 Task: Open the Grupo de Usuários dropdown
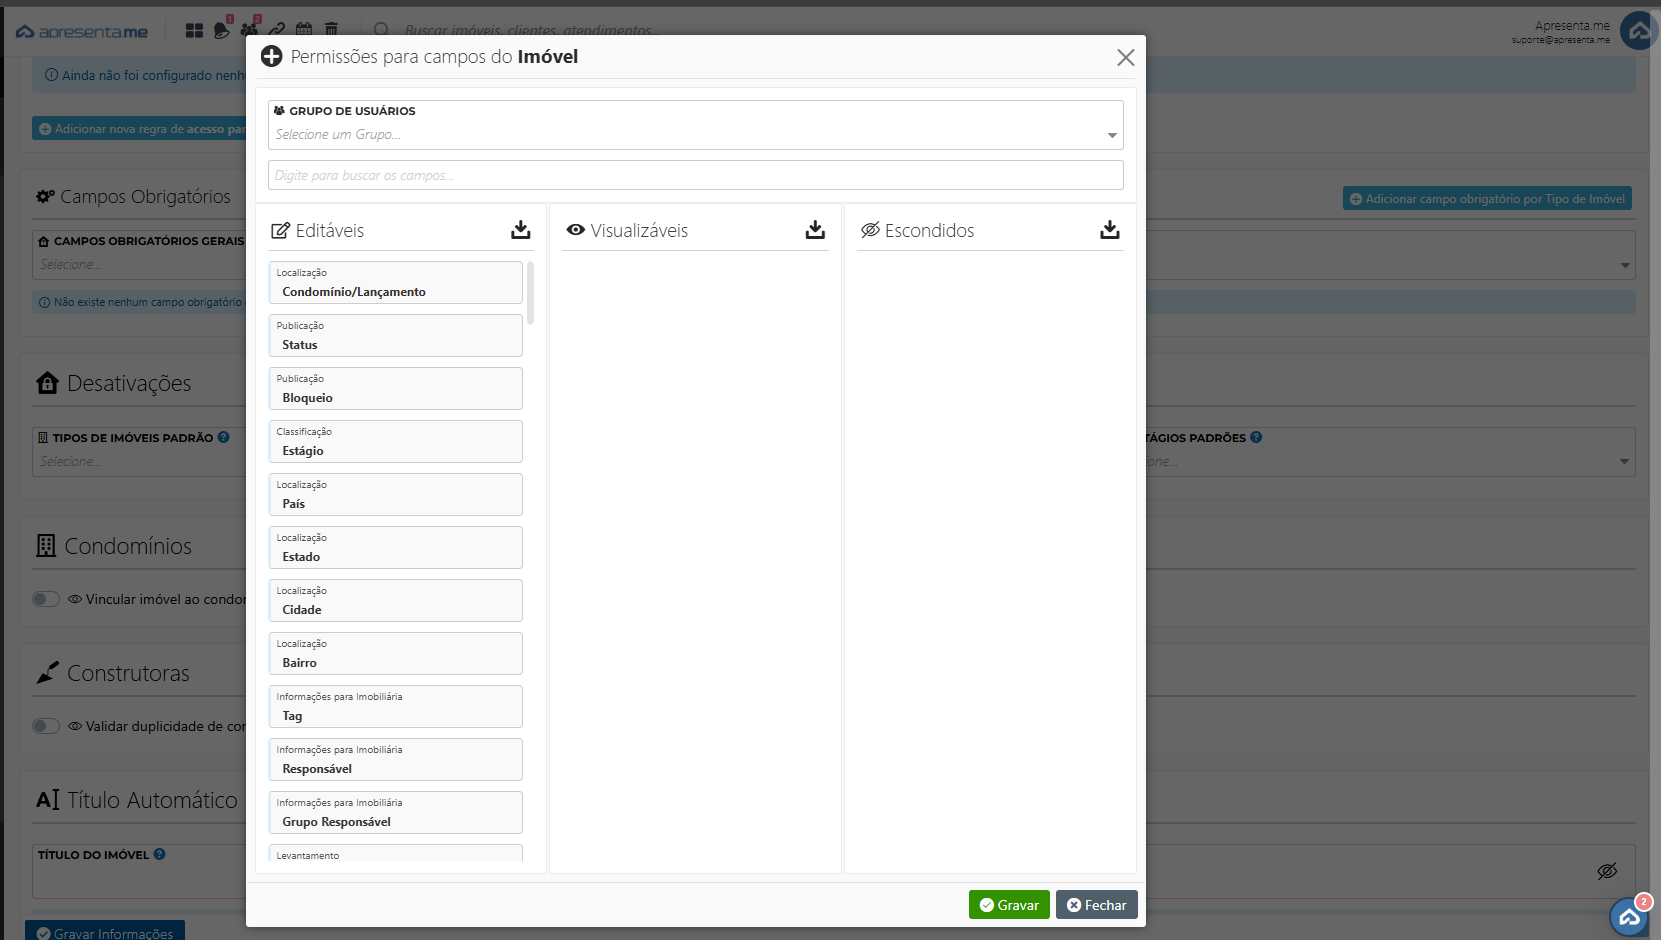click(695, 134)
